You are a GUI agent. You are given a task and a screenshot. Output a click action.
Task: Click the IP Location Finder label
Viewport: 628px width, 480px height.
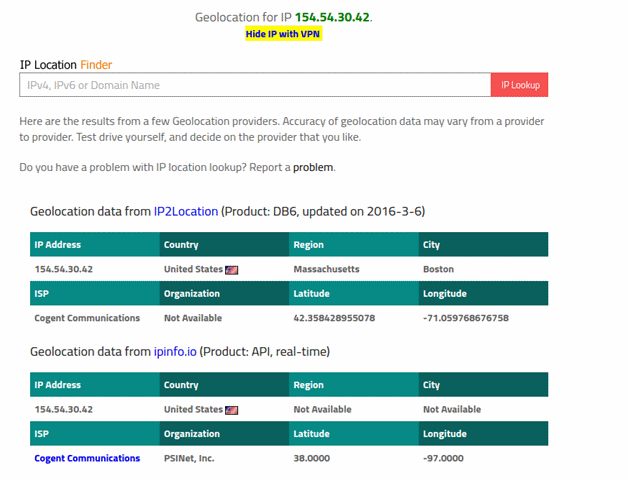(x=66, y=64)
